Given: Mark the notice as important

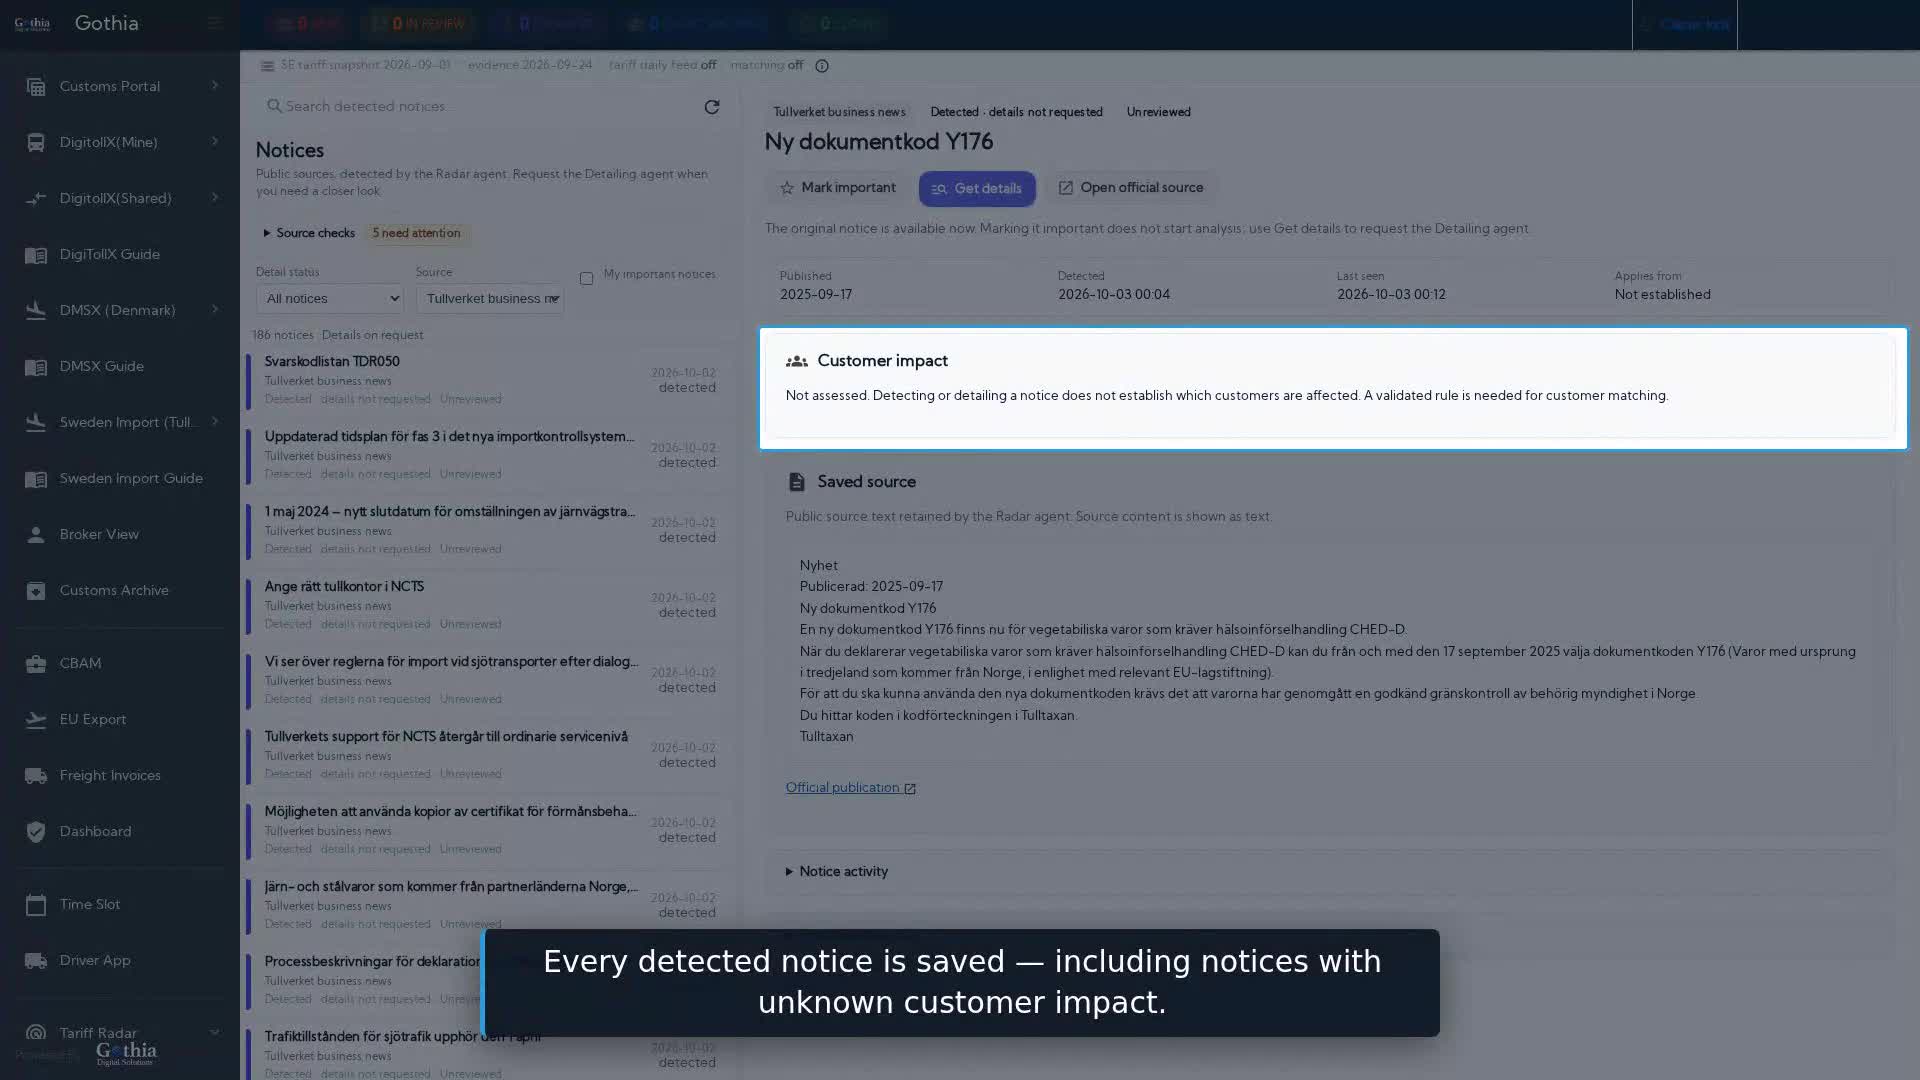Looking at the screenshot, I should pos(838,188).
